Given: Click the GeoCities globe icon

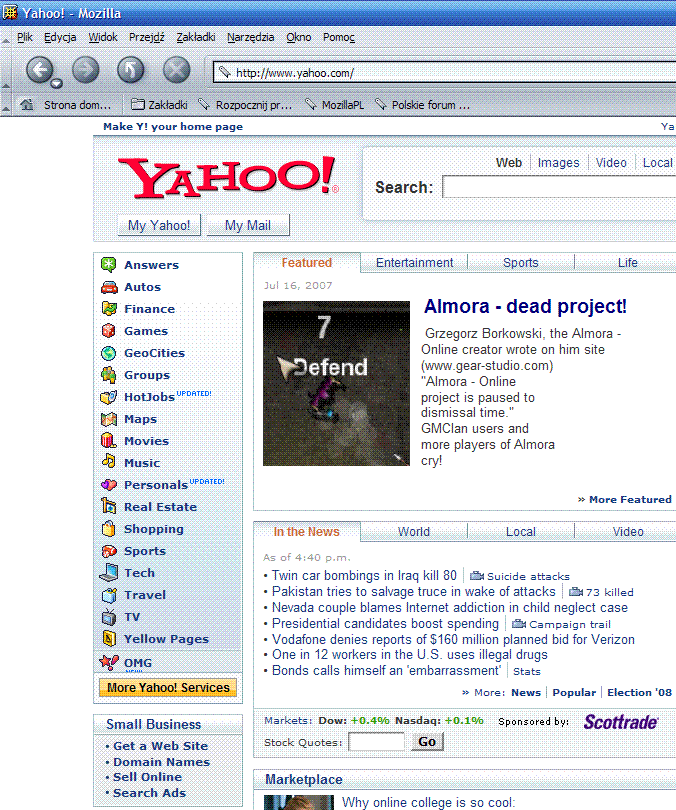Looking at the screenshot, I should pos(109,353).
